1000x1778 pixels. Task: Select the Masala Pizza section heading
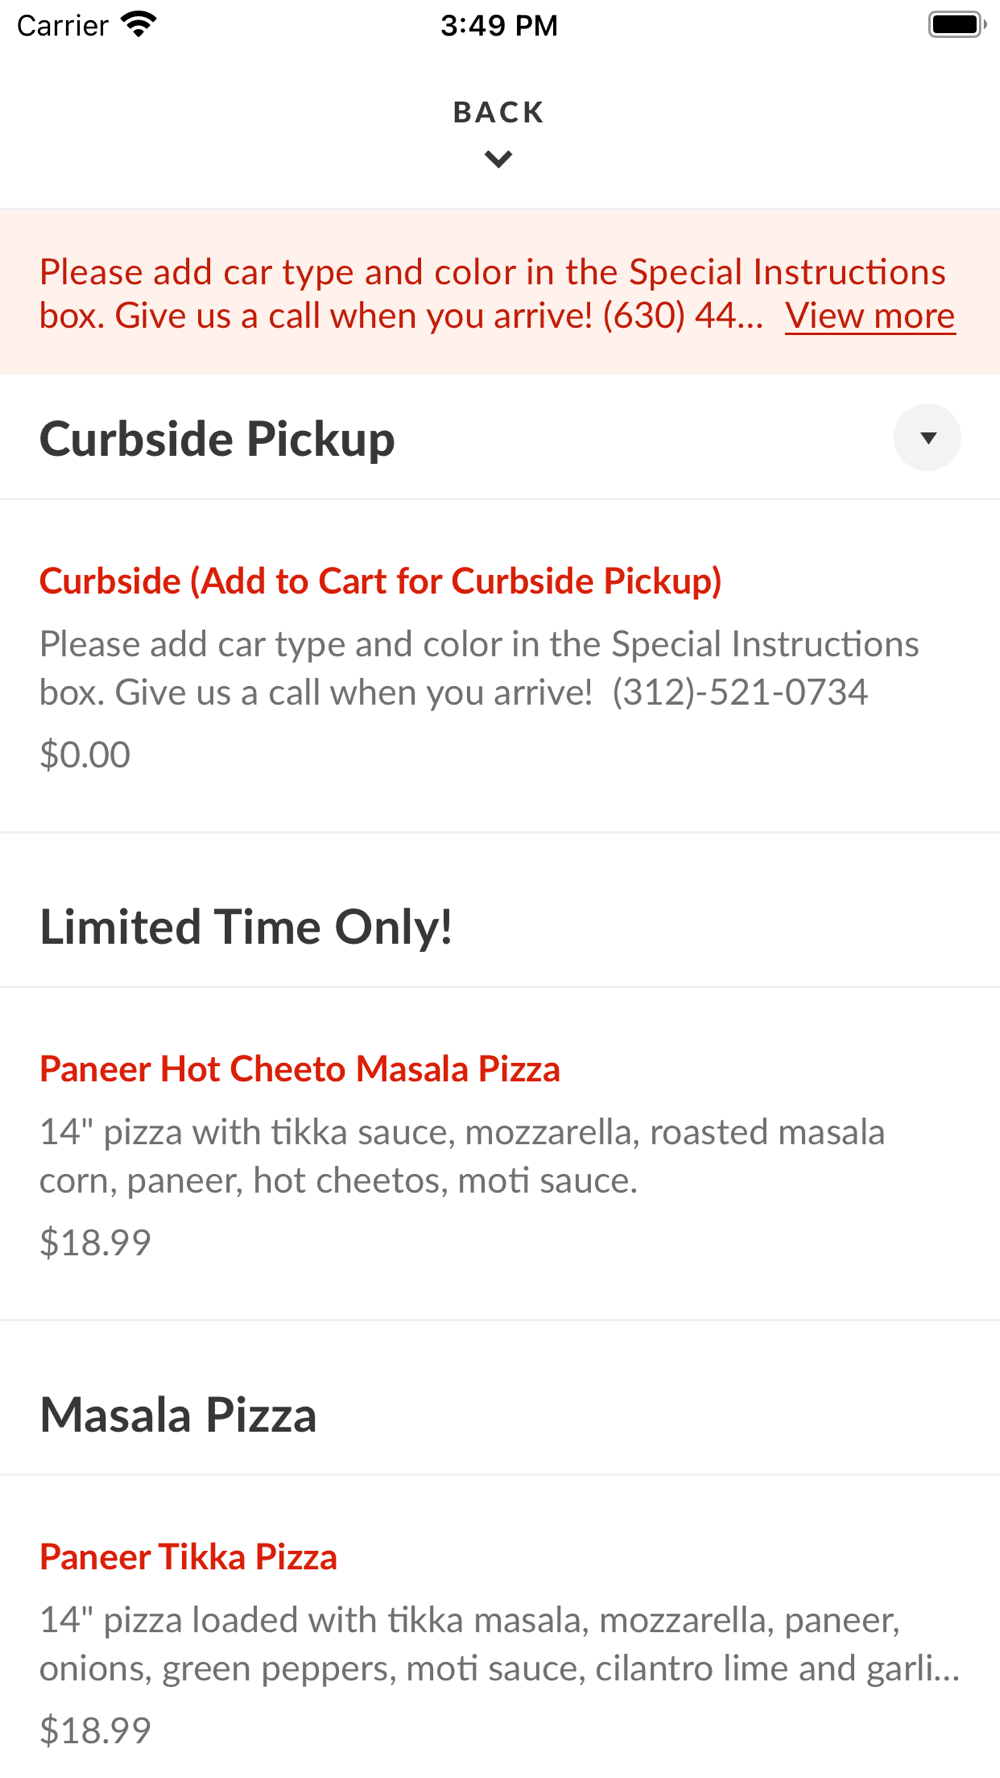click(178, 1415)
